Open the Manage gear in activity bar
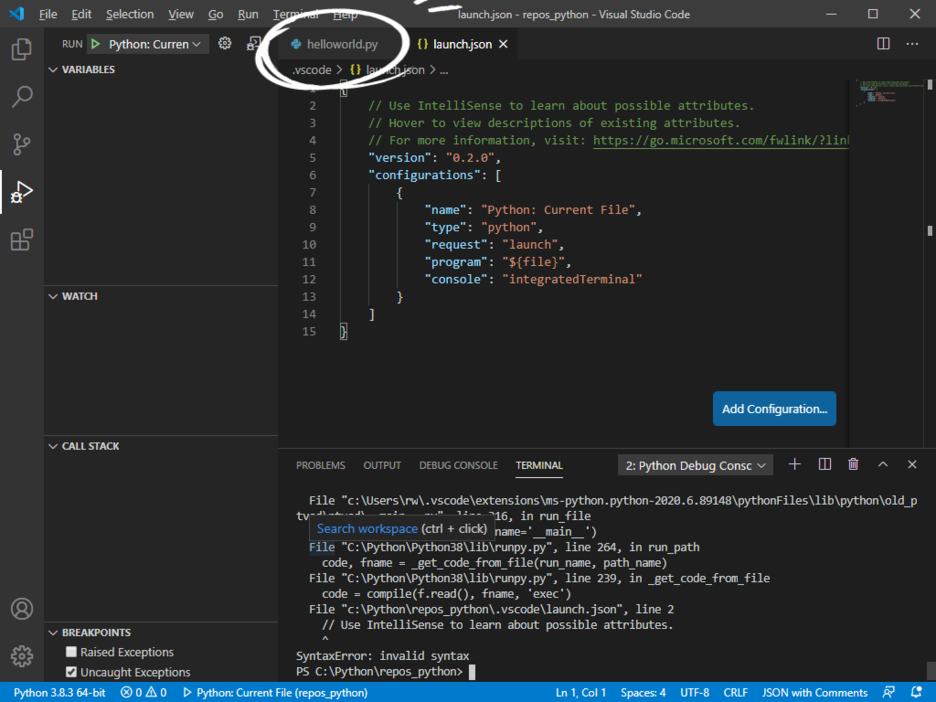The width and height of the screenshot is (936, 702). point(21,656)
